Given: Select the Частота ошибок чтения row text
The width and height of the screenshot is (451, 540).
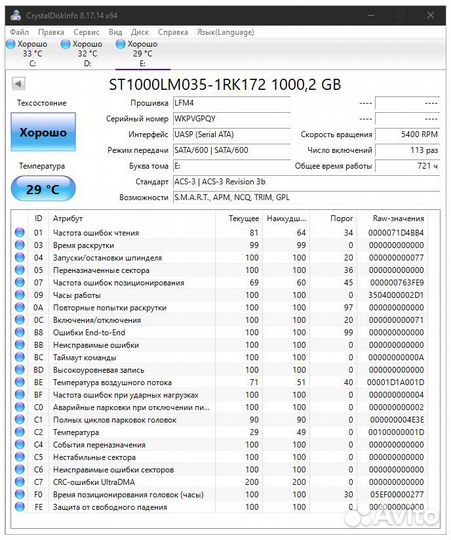Looking at the screenshot, I should (96, 233).
